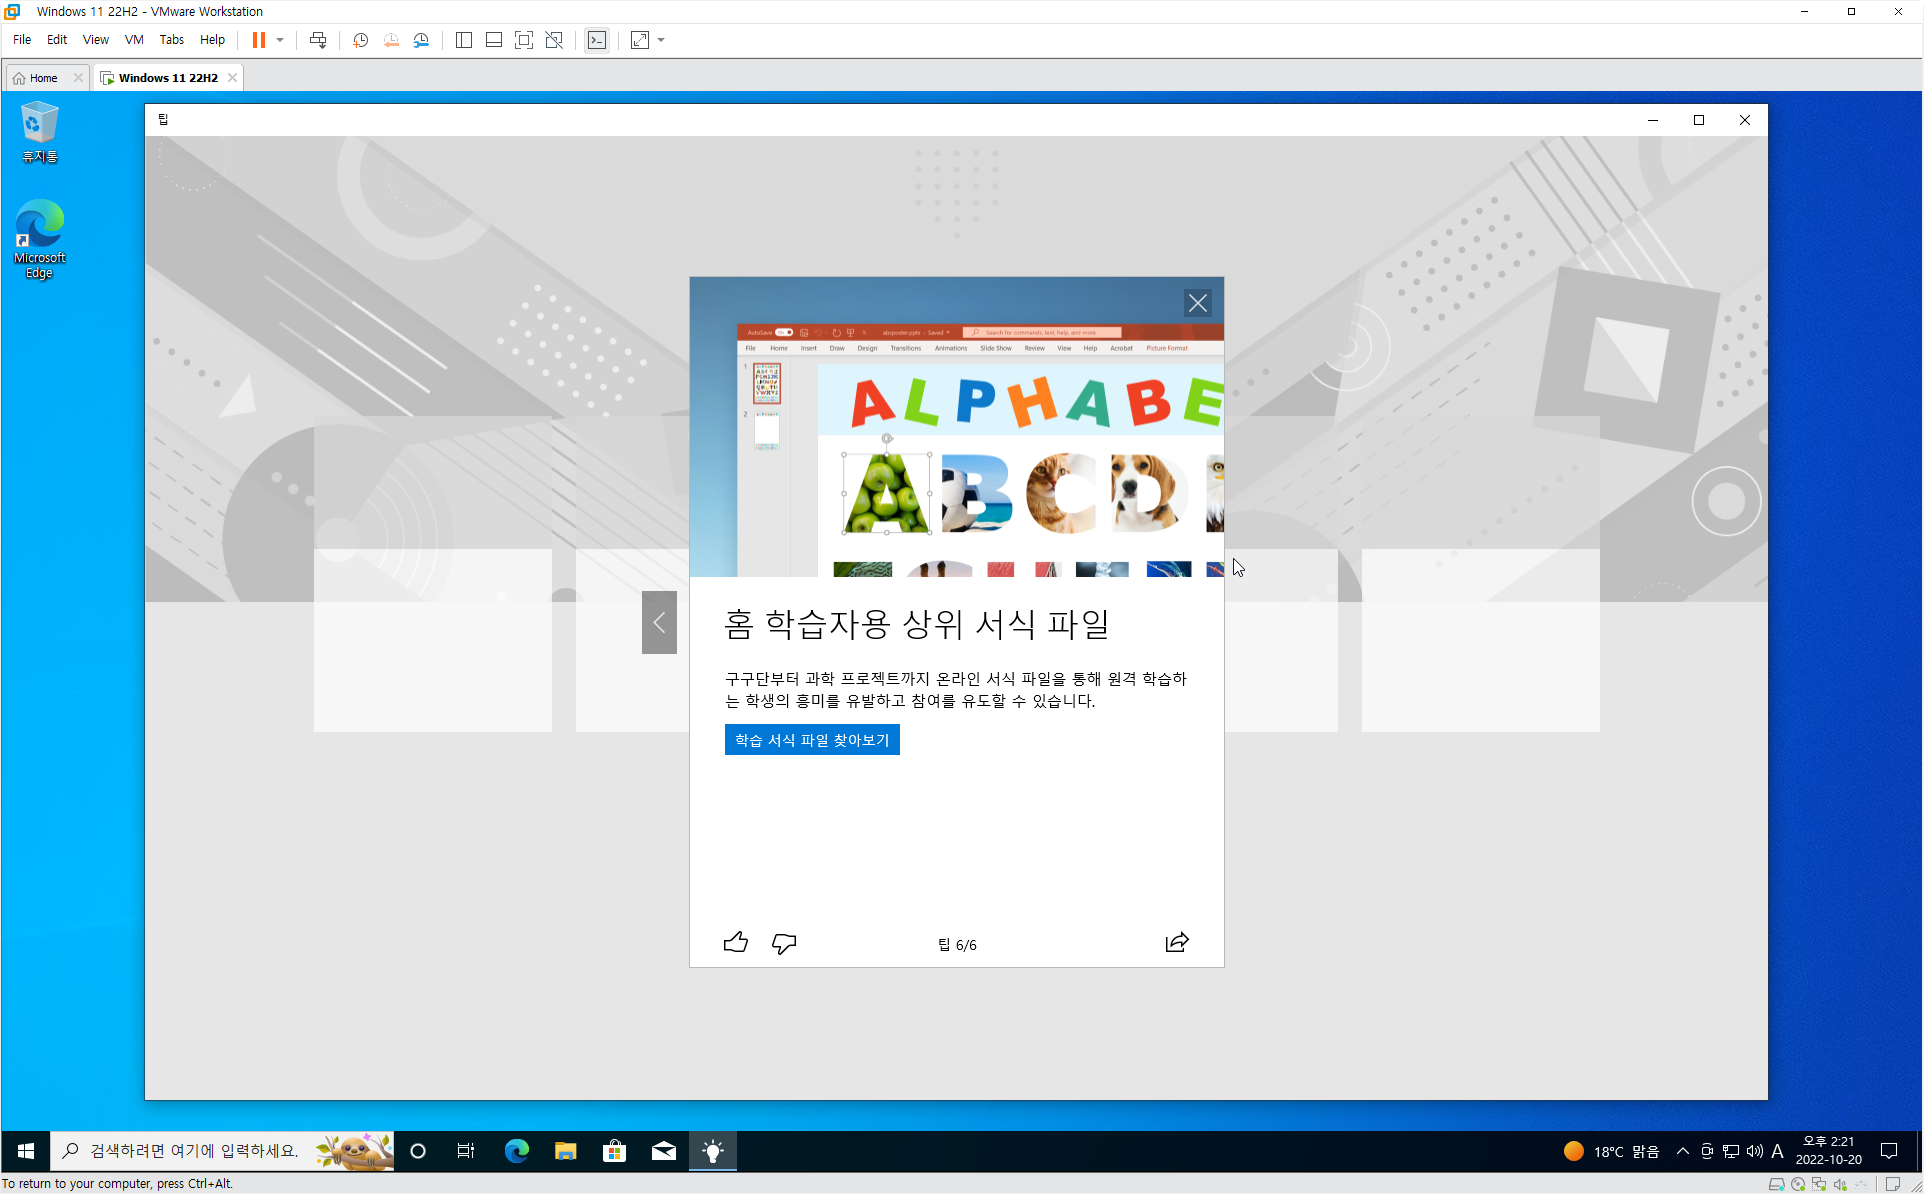Click the thumbs down dislike icon
1924x1194 pixels.
[784, 942]
